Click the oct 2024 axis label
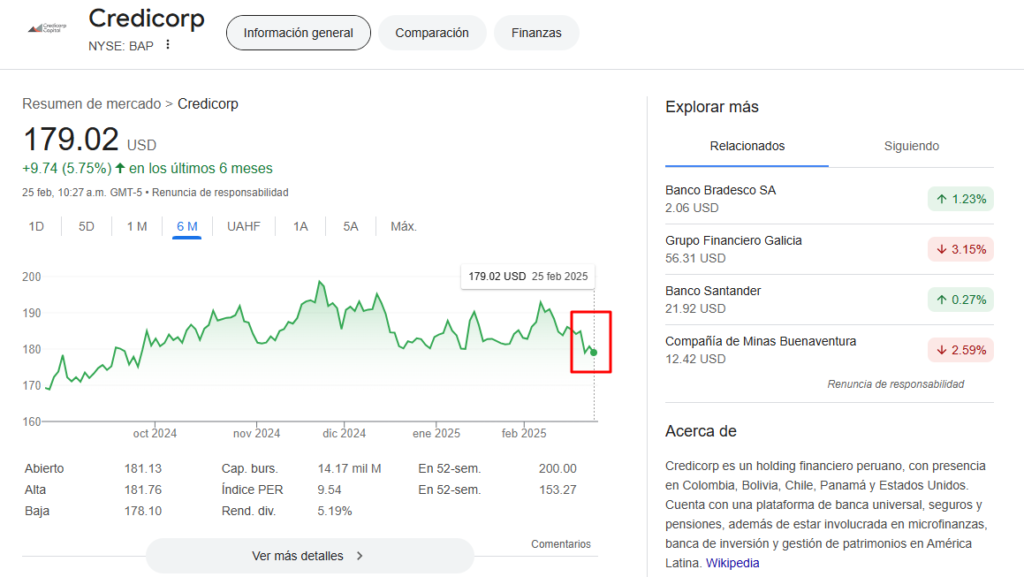This screenshot has height=577, width=1024. (x=155, y=433)
